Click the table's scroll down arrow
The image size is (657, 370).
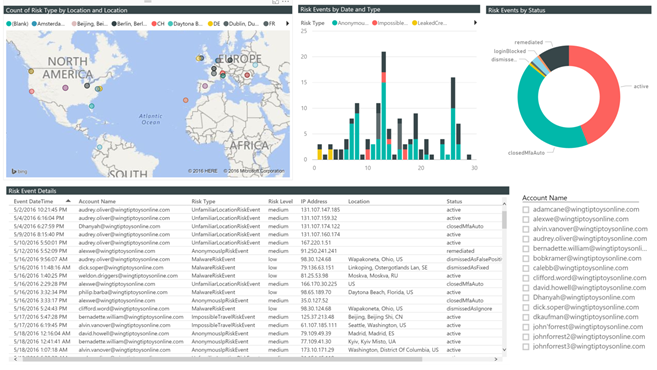(504, 350)
